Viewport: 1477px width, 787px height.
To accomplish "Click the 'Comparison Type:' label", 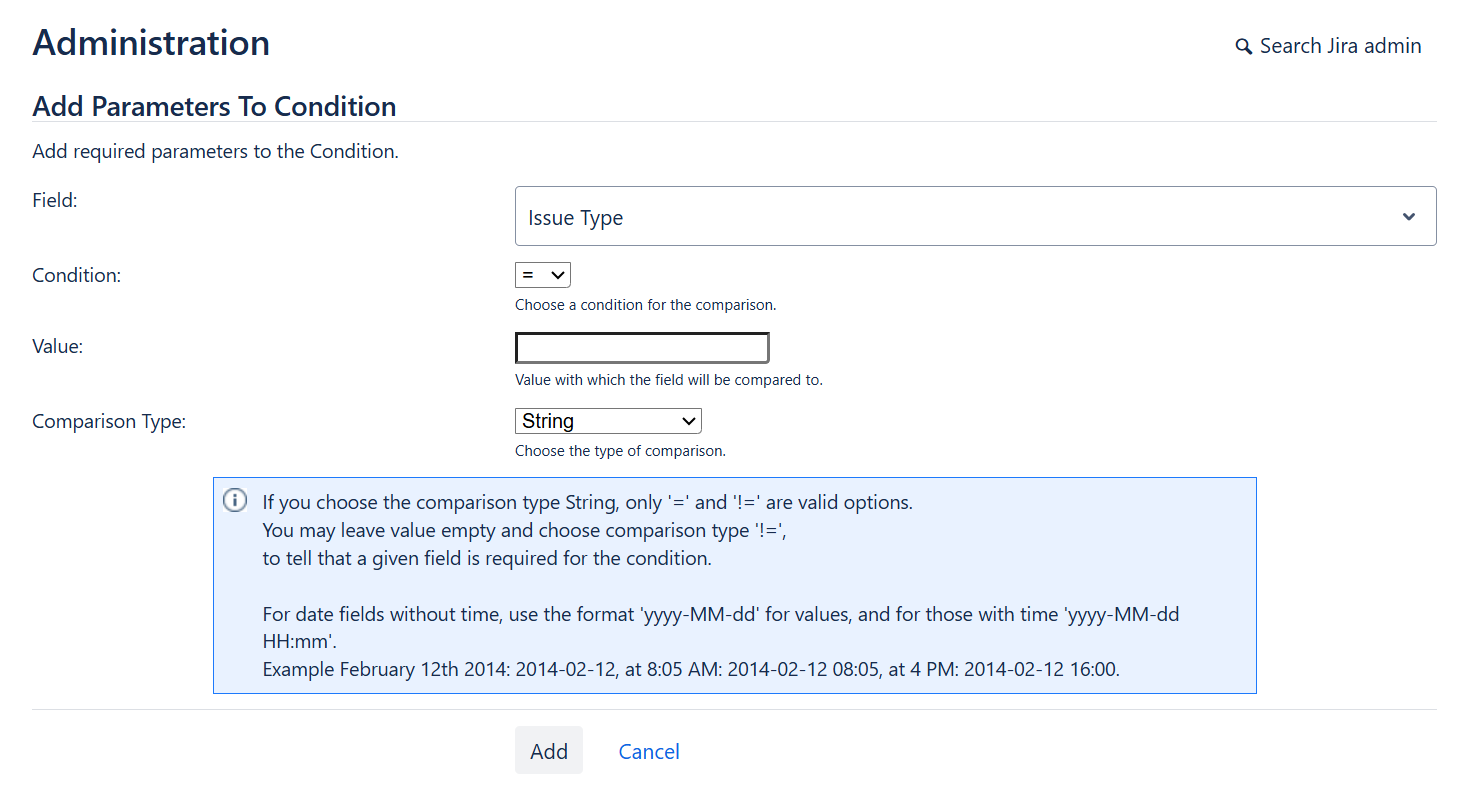I will coord(109,421).
